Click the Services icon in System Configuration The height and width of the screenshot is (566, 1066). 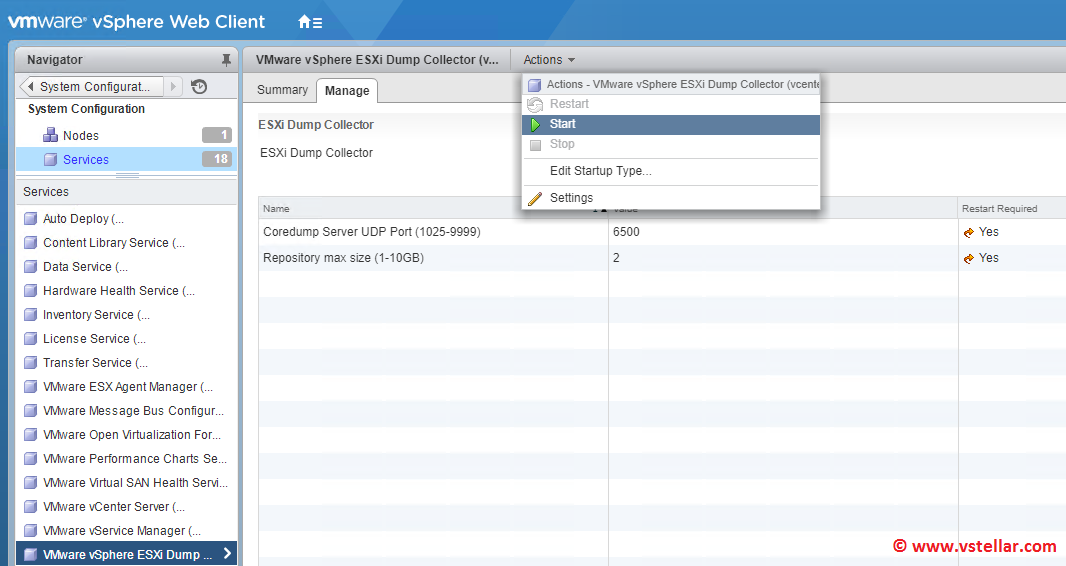[50, 160]
